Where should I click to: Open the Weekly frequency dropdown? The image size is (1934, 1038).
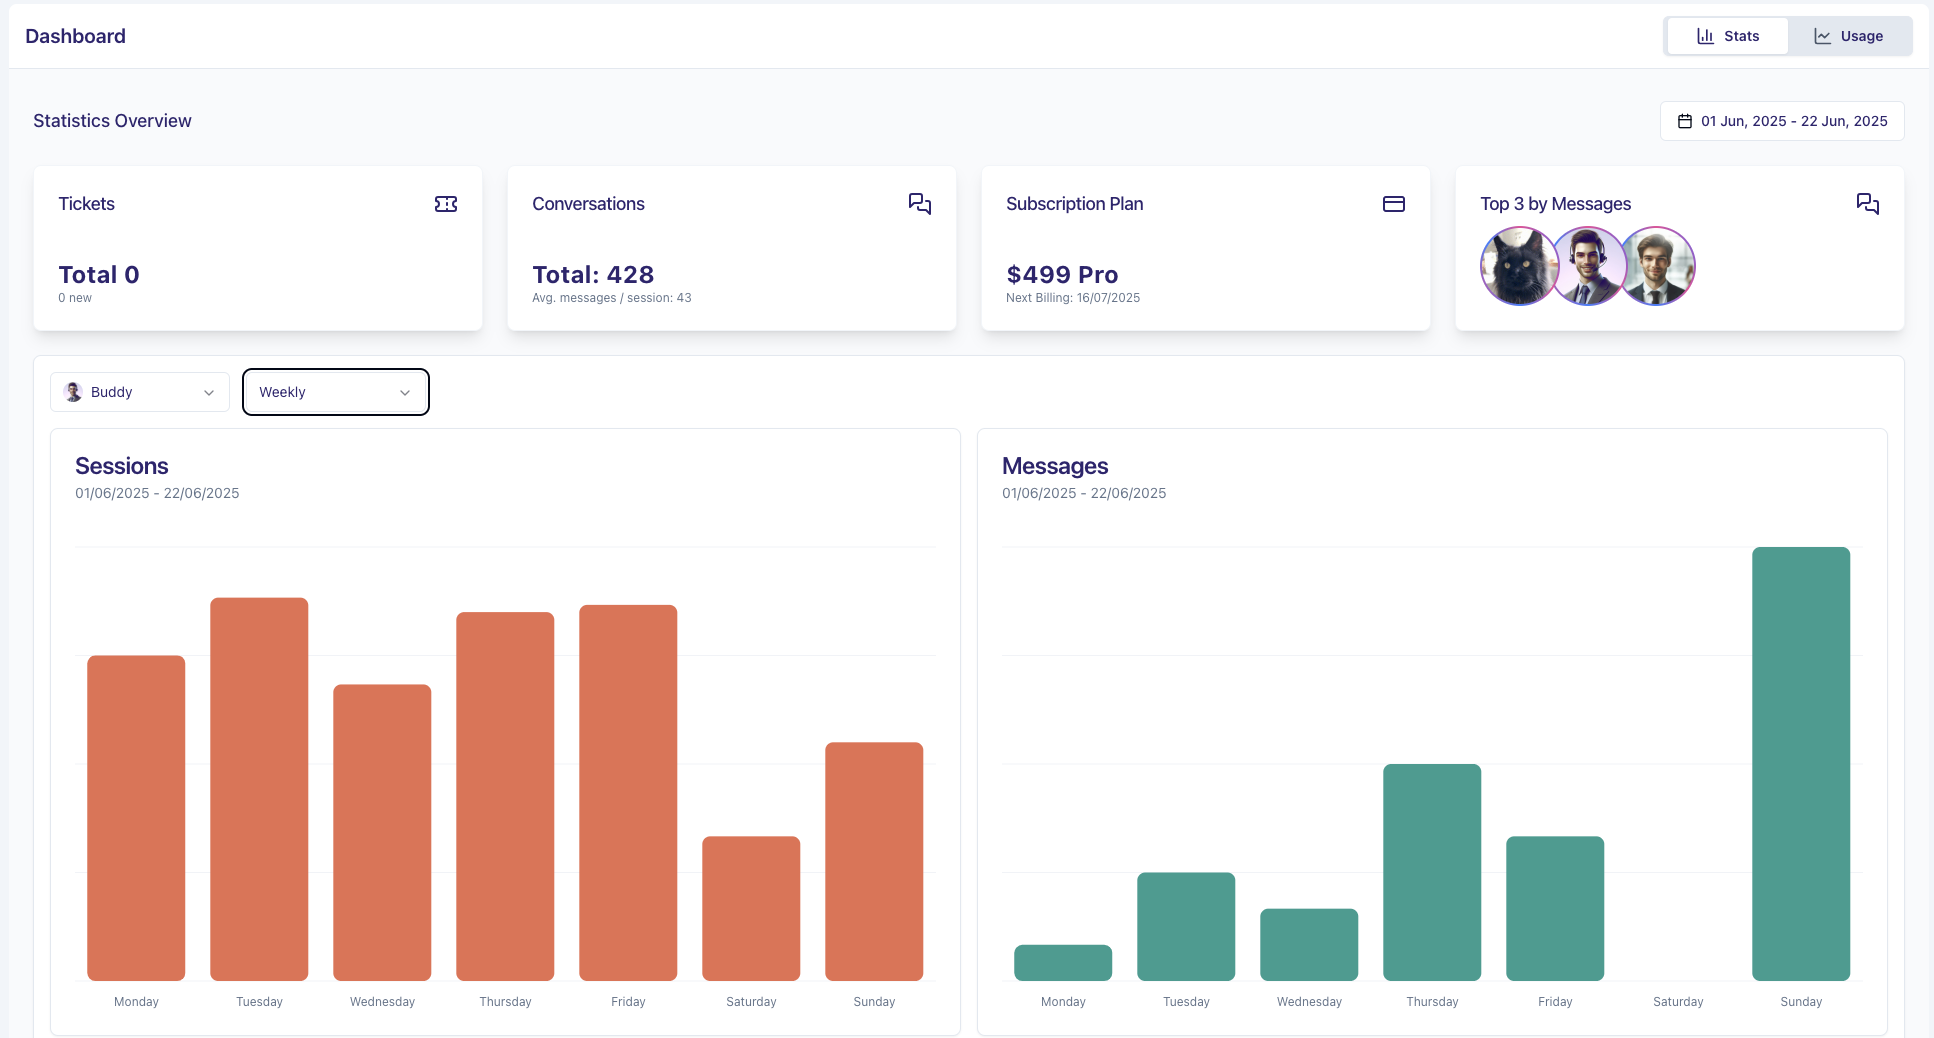point(335,392)
